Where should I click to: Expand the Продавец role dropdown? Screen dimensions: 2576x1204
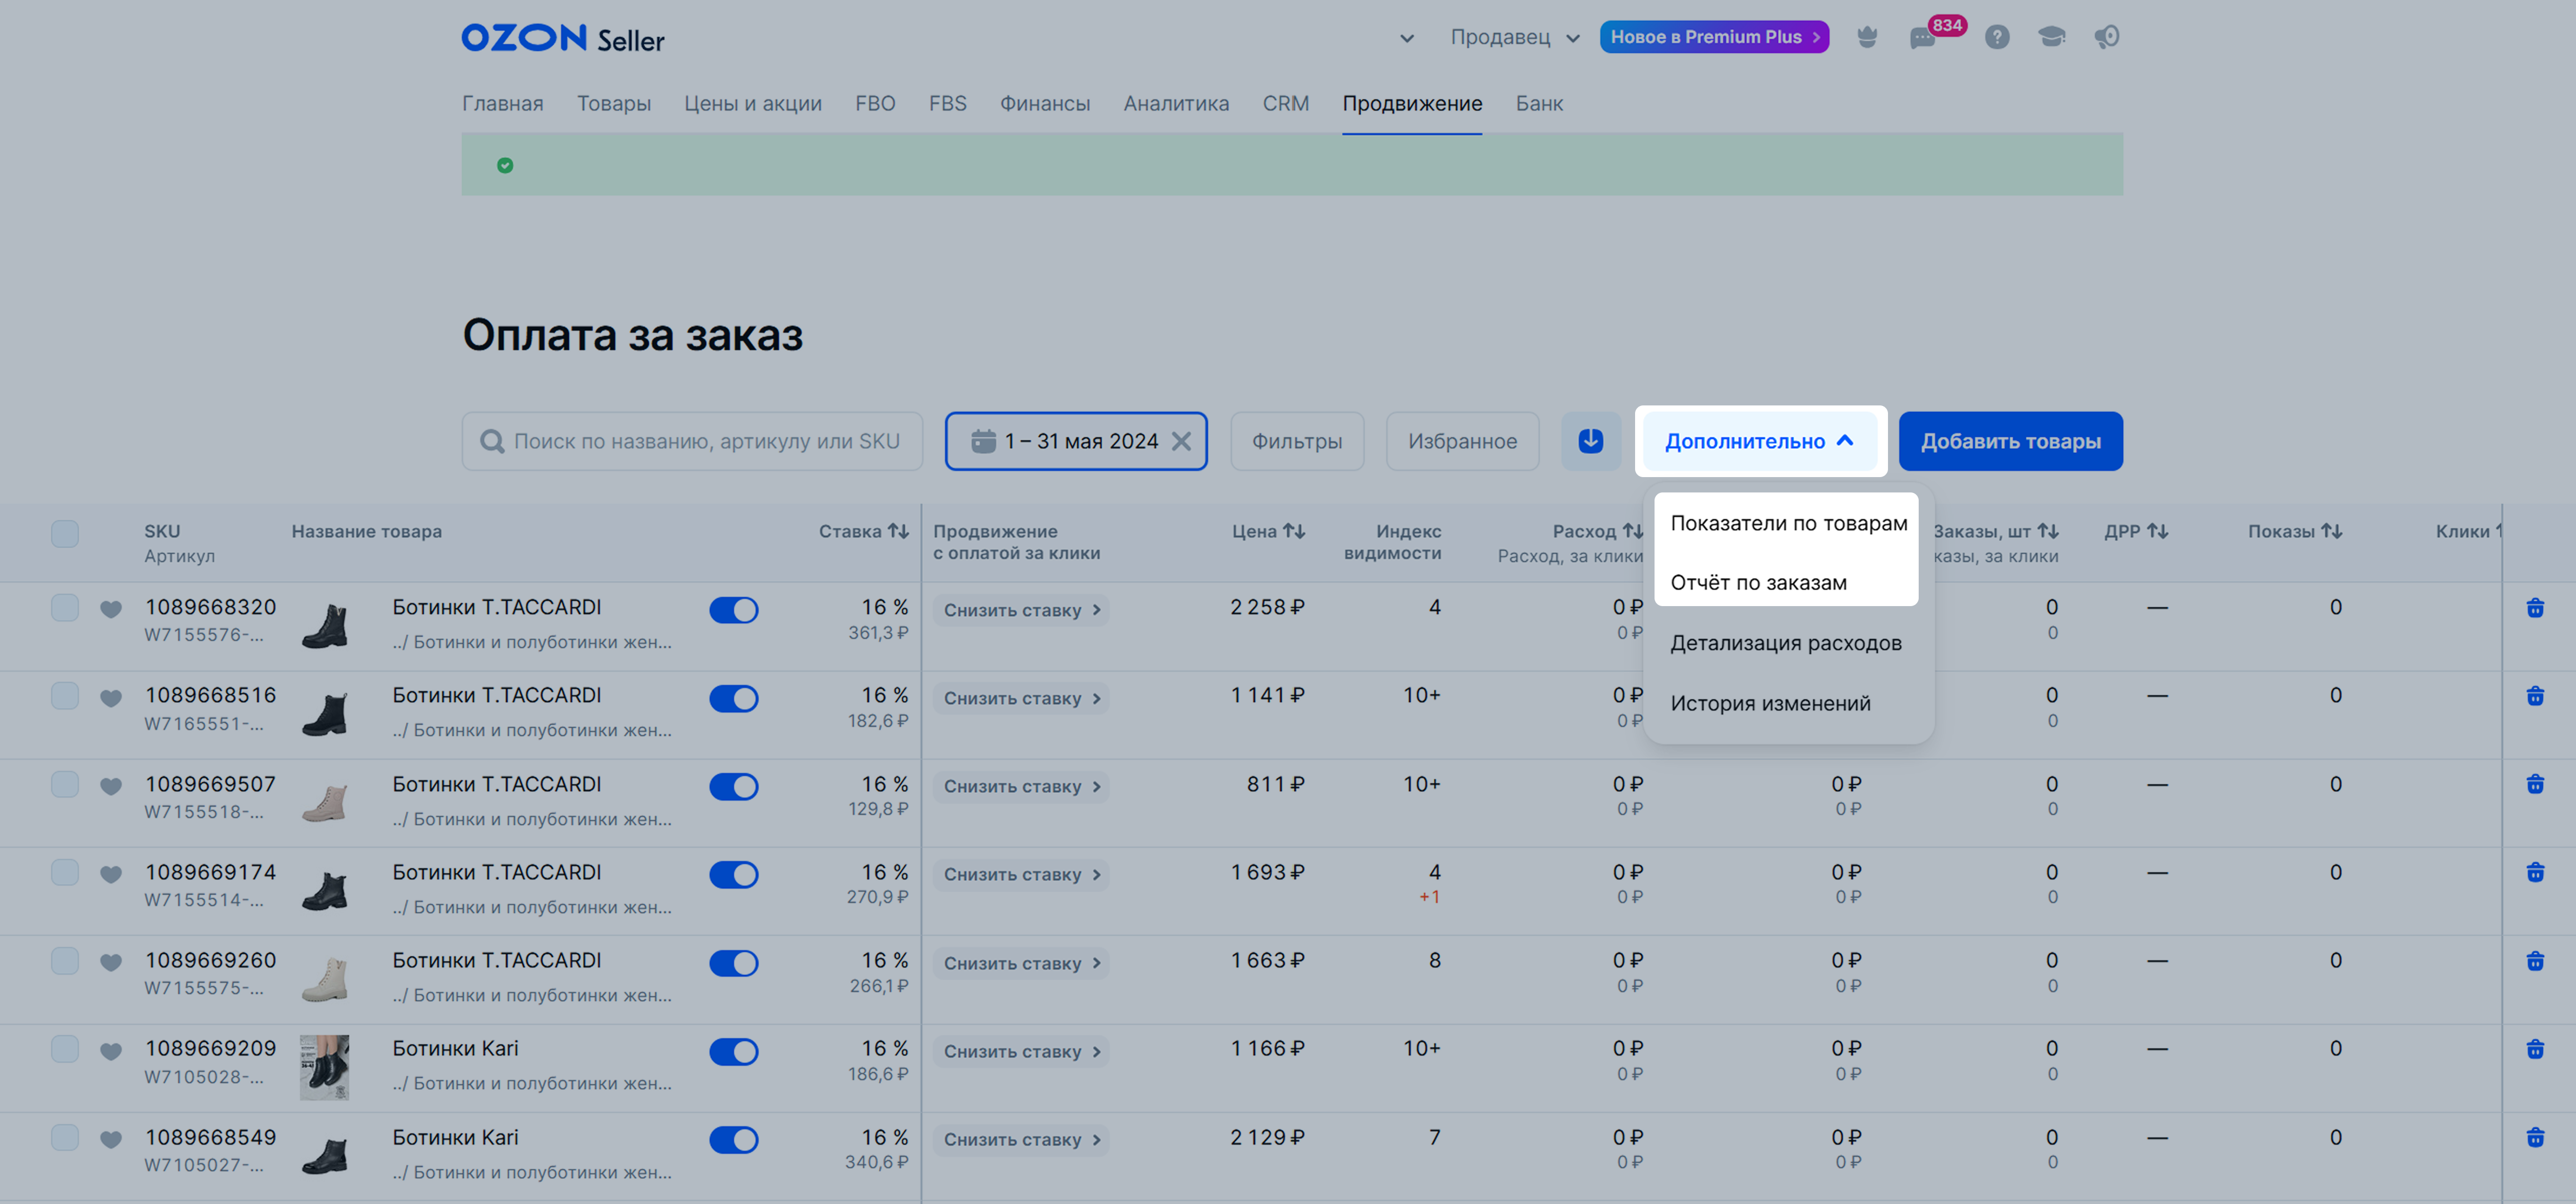click(x=1515, y=37)
